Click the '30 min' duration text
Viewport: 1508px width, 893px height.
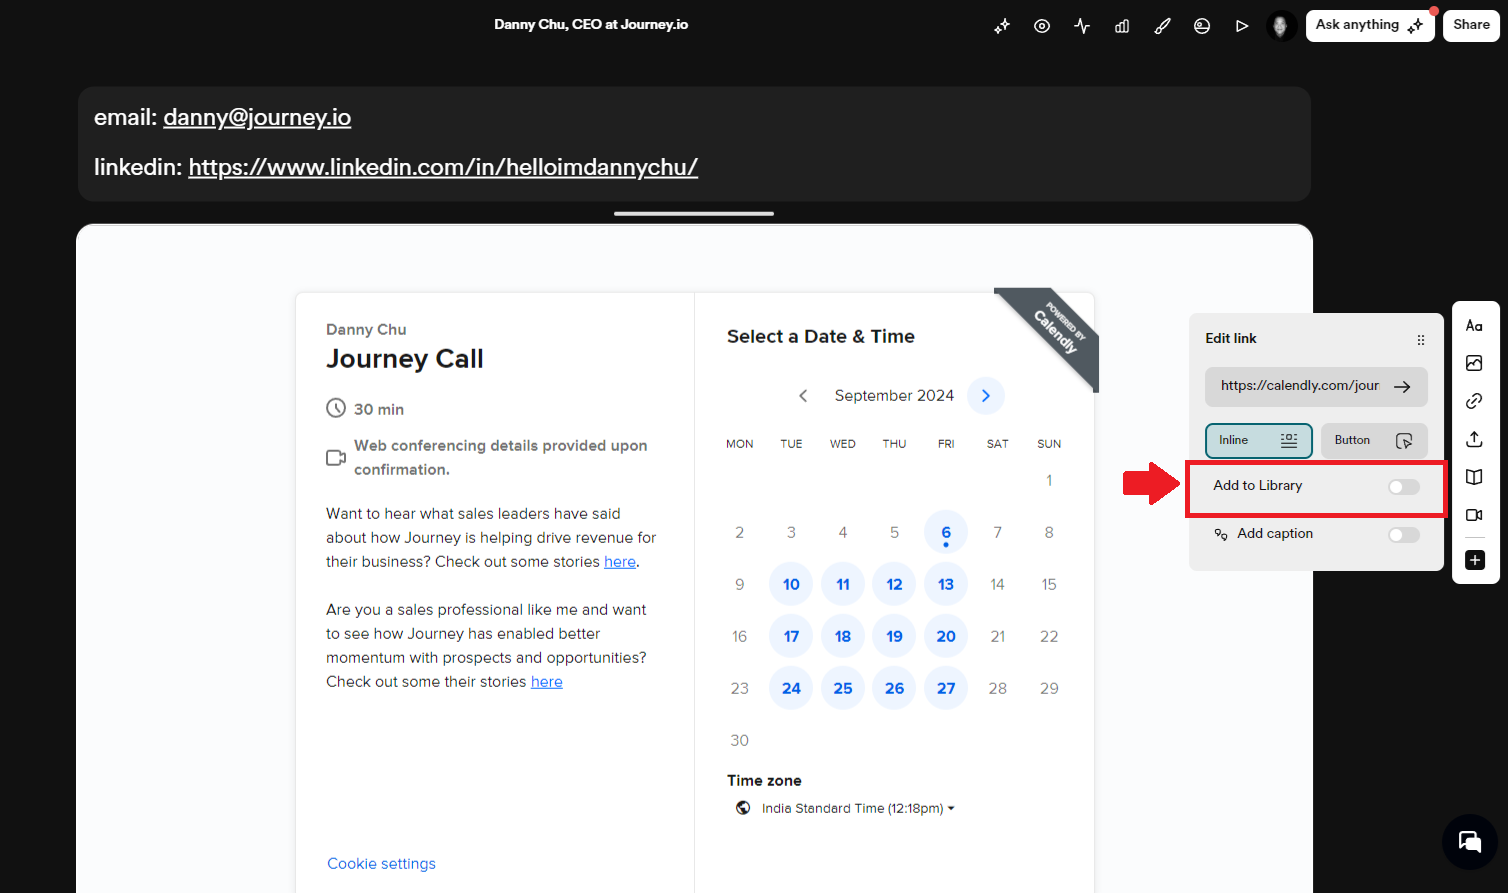click(379, 410)
